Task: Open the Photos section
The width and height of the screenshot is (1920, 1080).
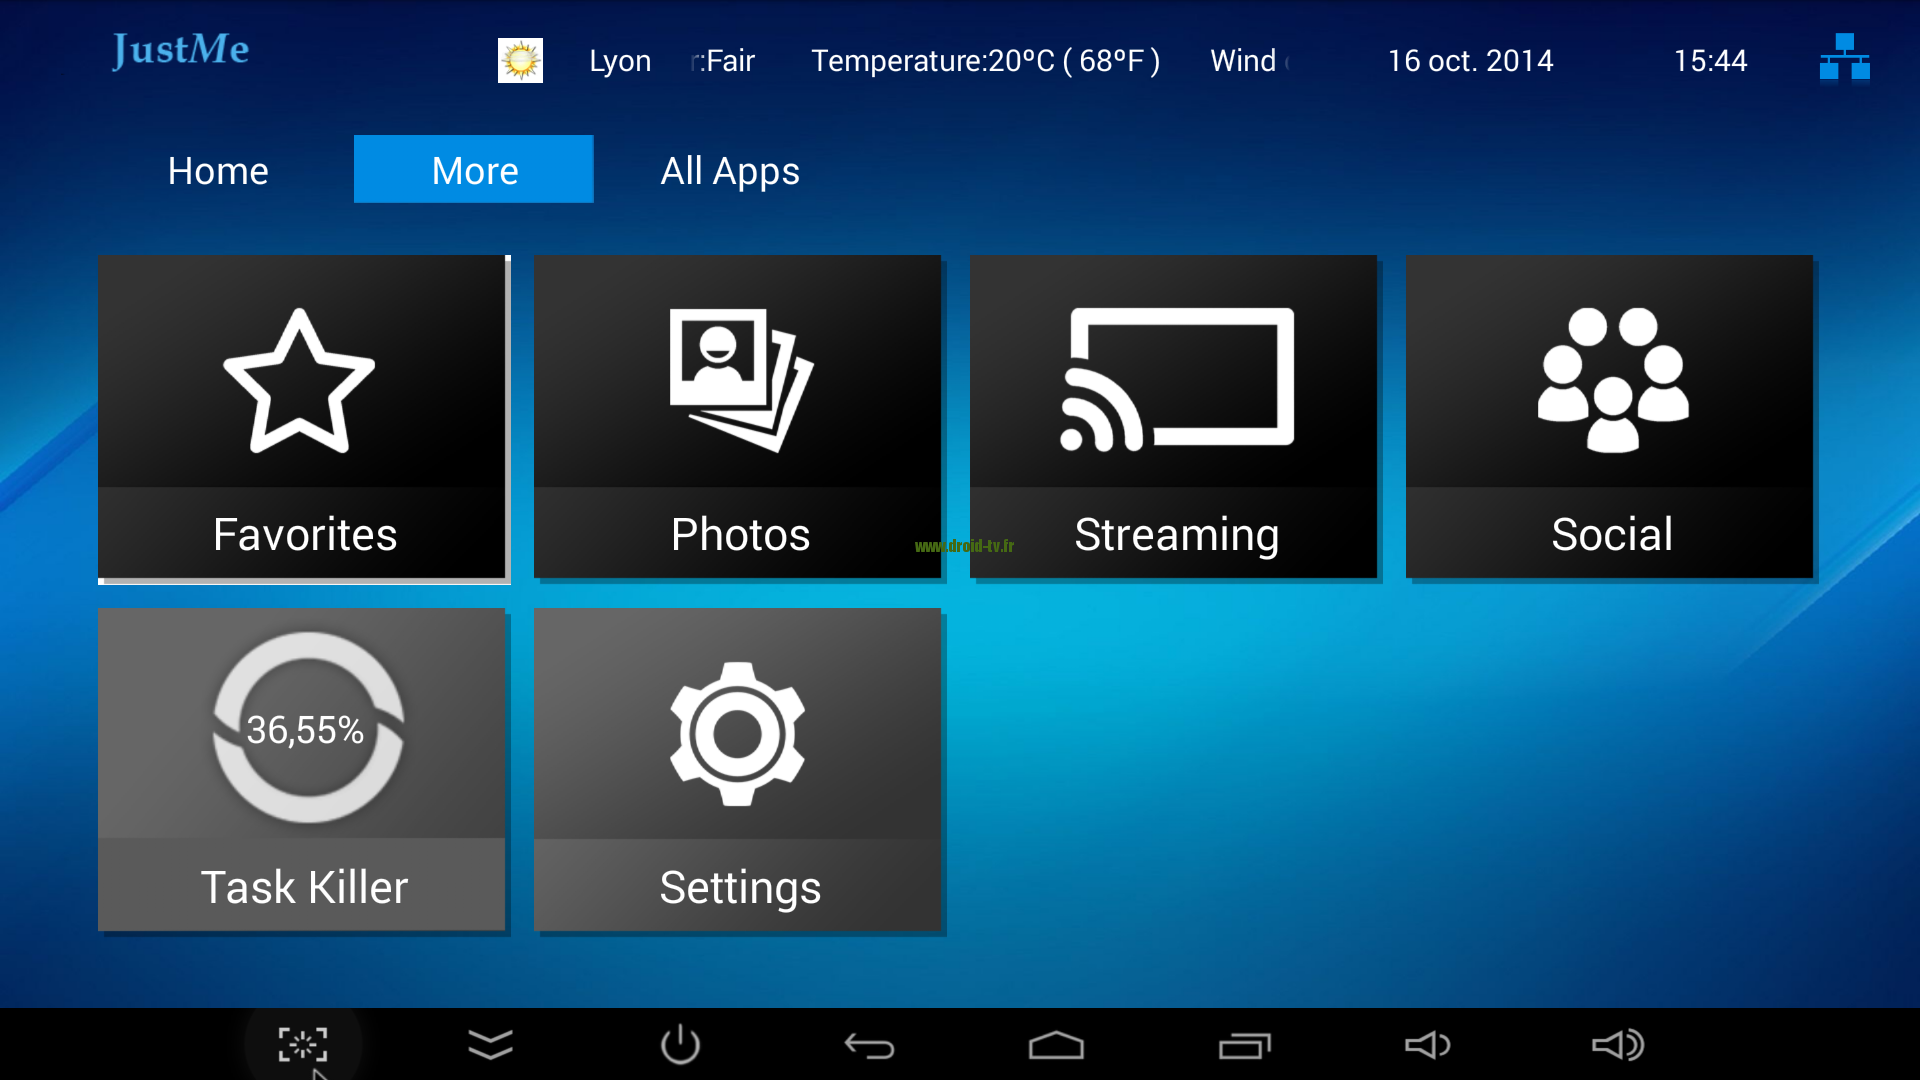Action: pos(737,414)
